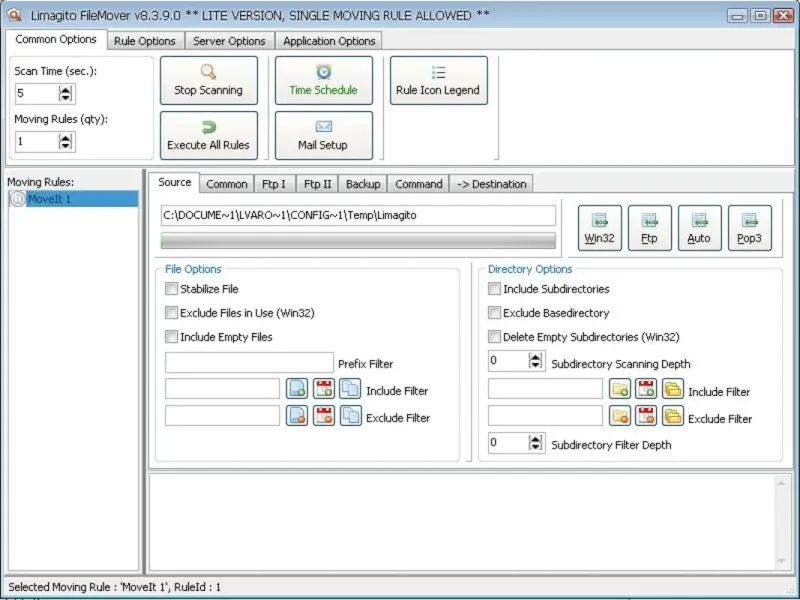Click file Exclude Filter add-file icon
The height and width of the screenshot is (600, 800).
[297, 416]
